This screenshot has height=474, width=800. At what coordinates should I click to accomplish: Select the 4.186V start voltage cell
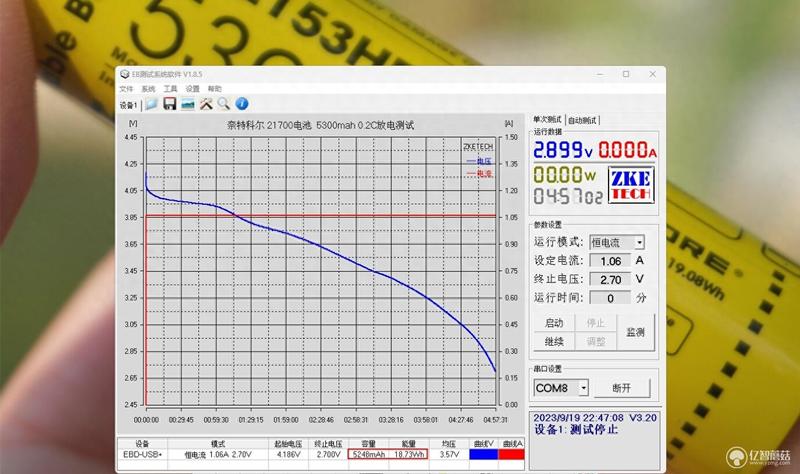(x=288, y=454)
